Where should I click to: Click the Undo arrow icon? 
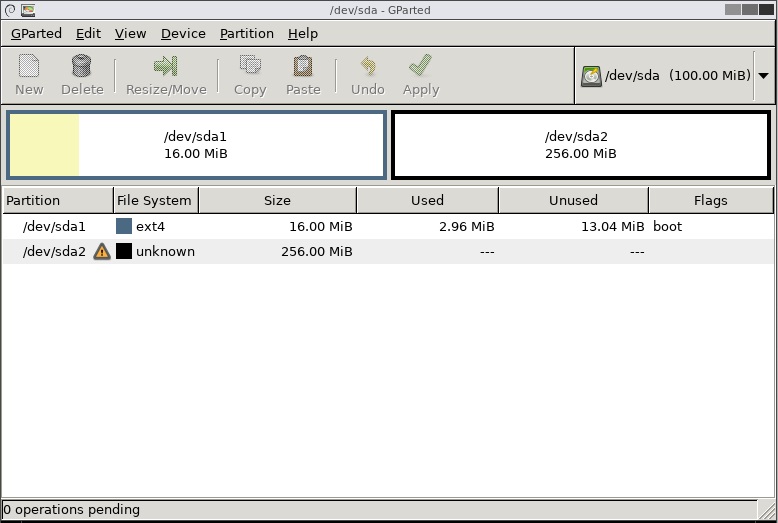pyautogui.click(x=368, y=65)
